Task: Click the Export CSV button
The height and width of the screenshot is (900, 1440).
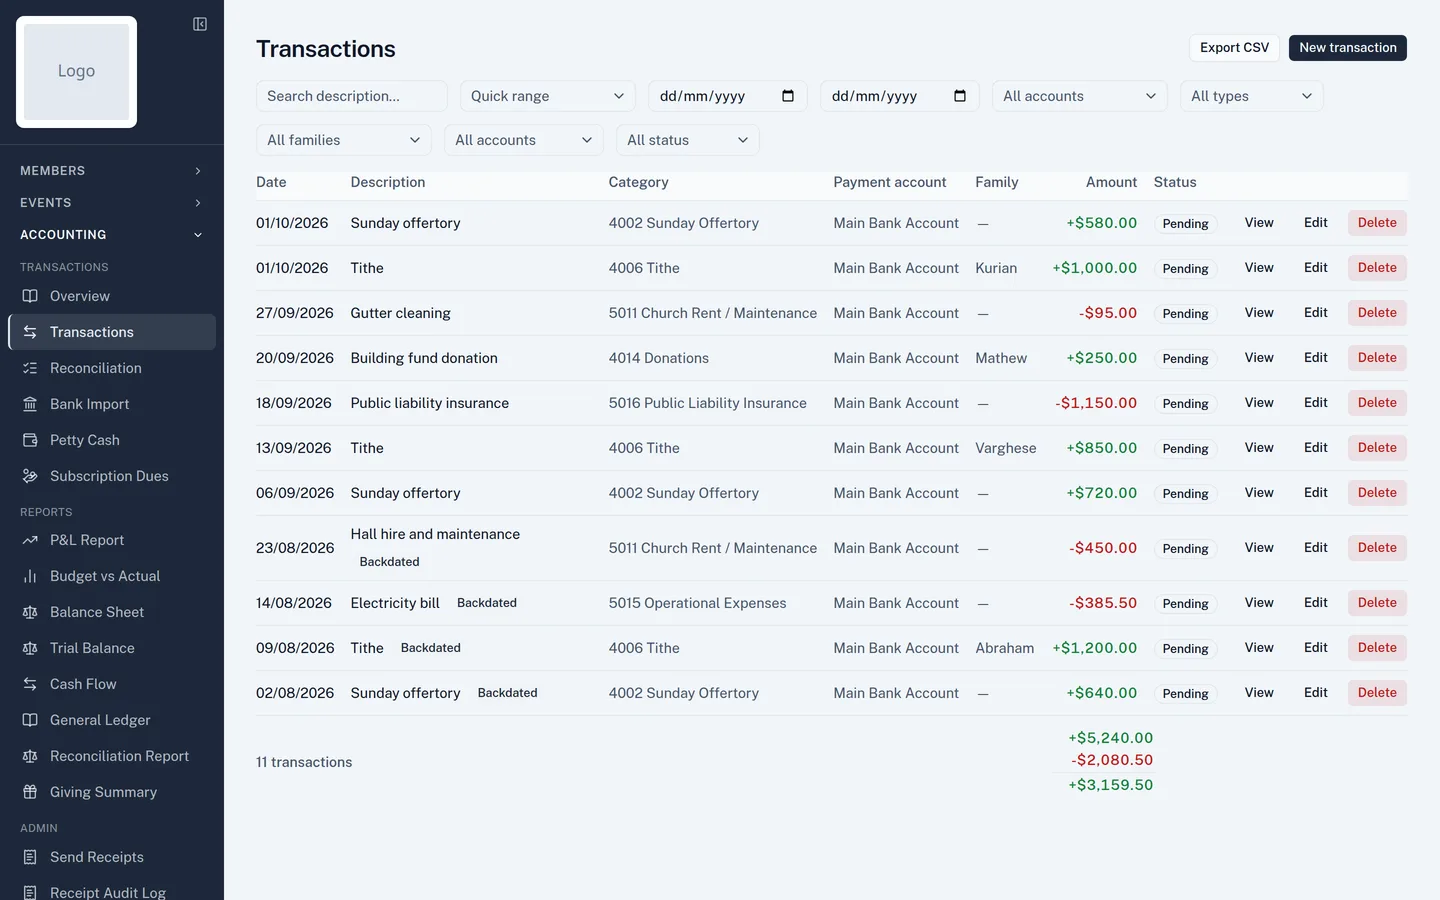Action: pyautogui.click(x=1234, y=48)
